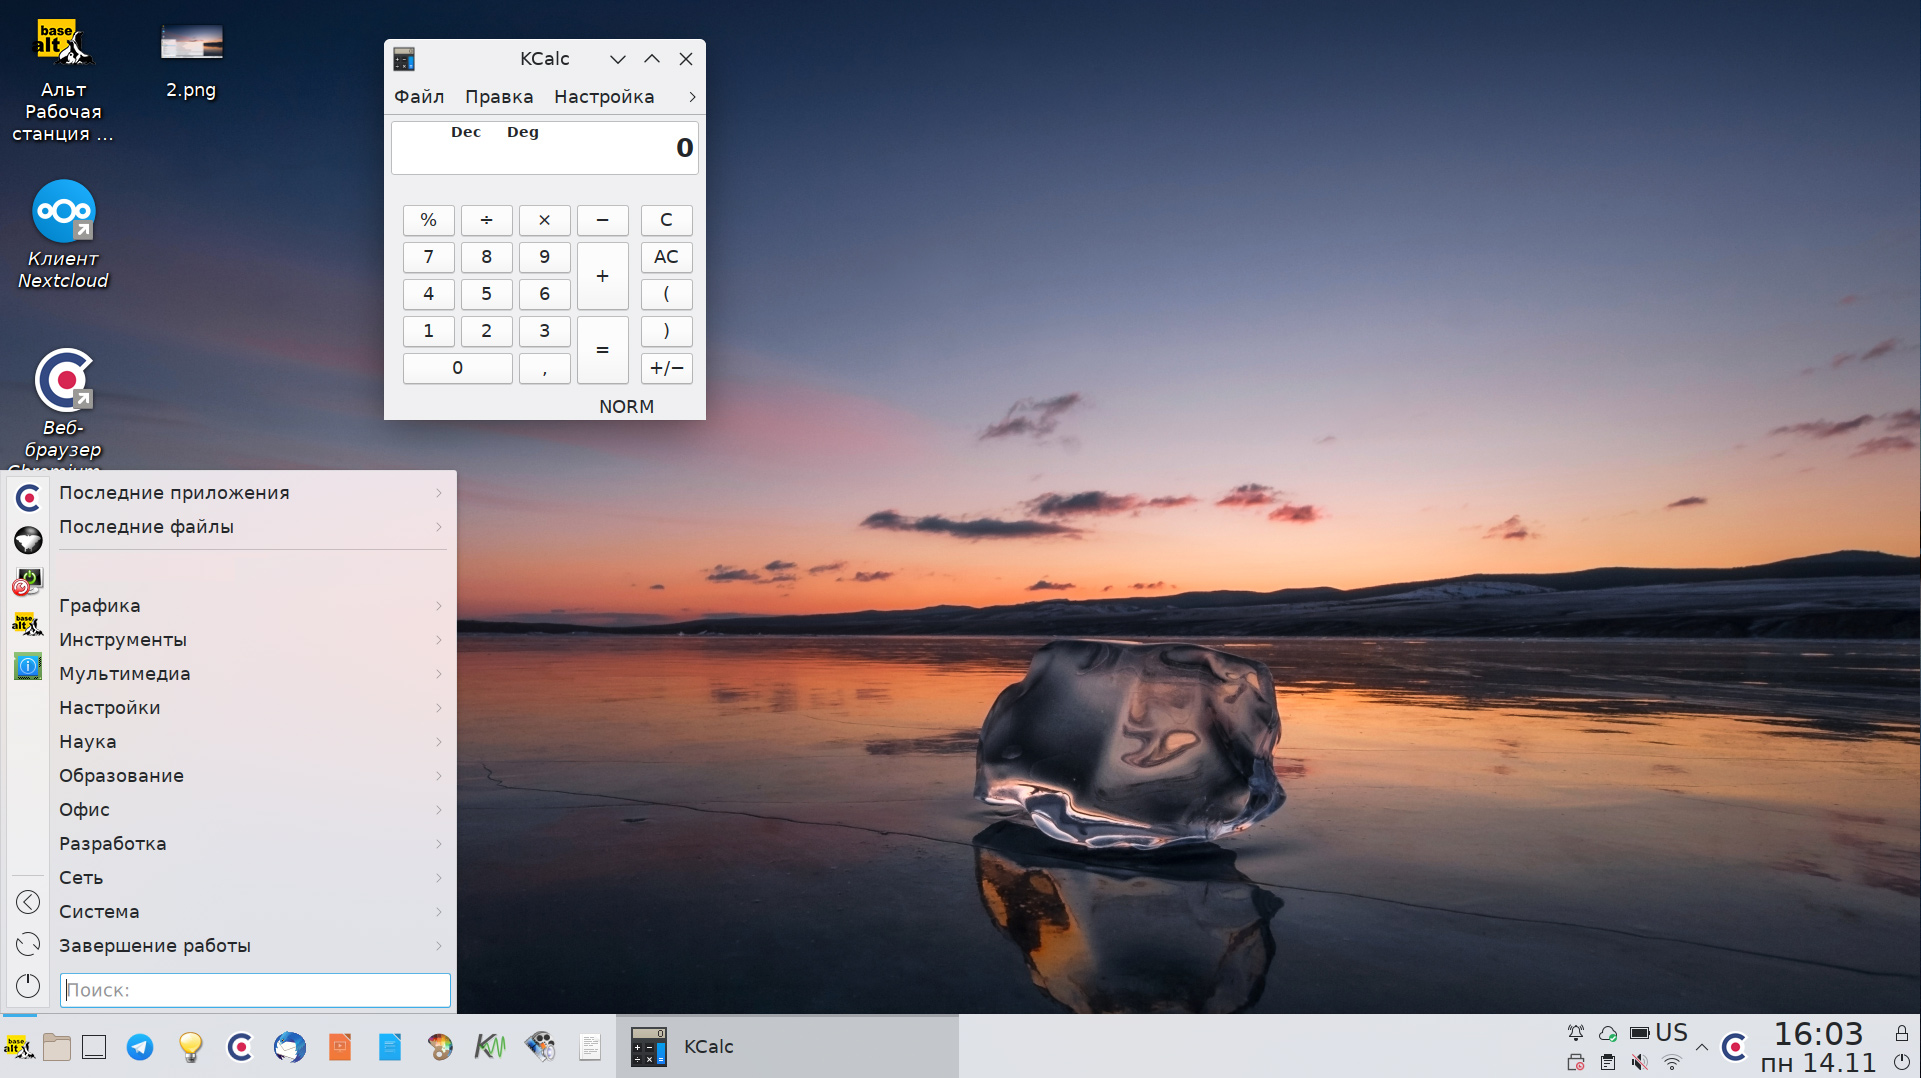Open the Wi-Fi network tray icon

click(1671, 1062)
